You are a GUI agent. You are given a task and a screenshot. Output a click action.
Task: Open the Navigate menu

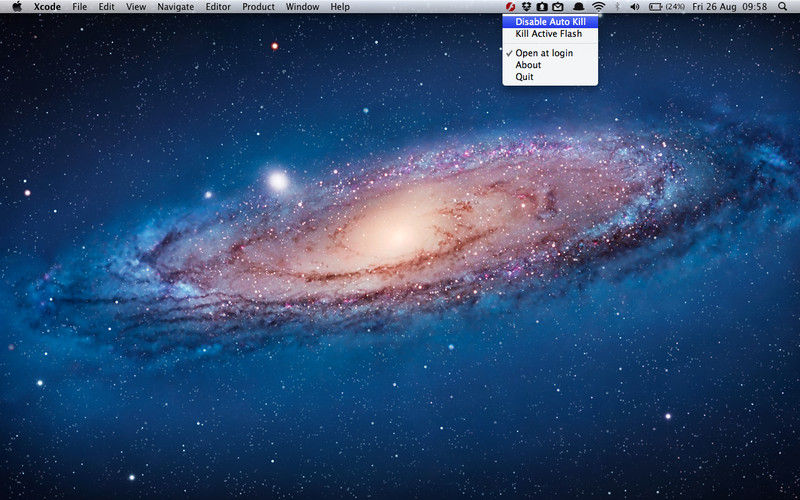(x=176, y=7)
